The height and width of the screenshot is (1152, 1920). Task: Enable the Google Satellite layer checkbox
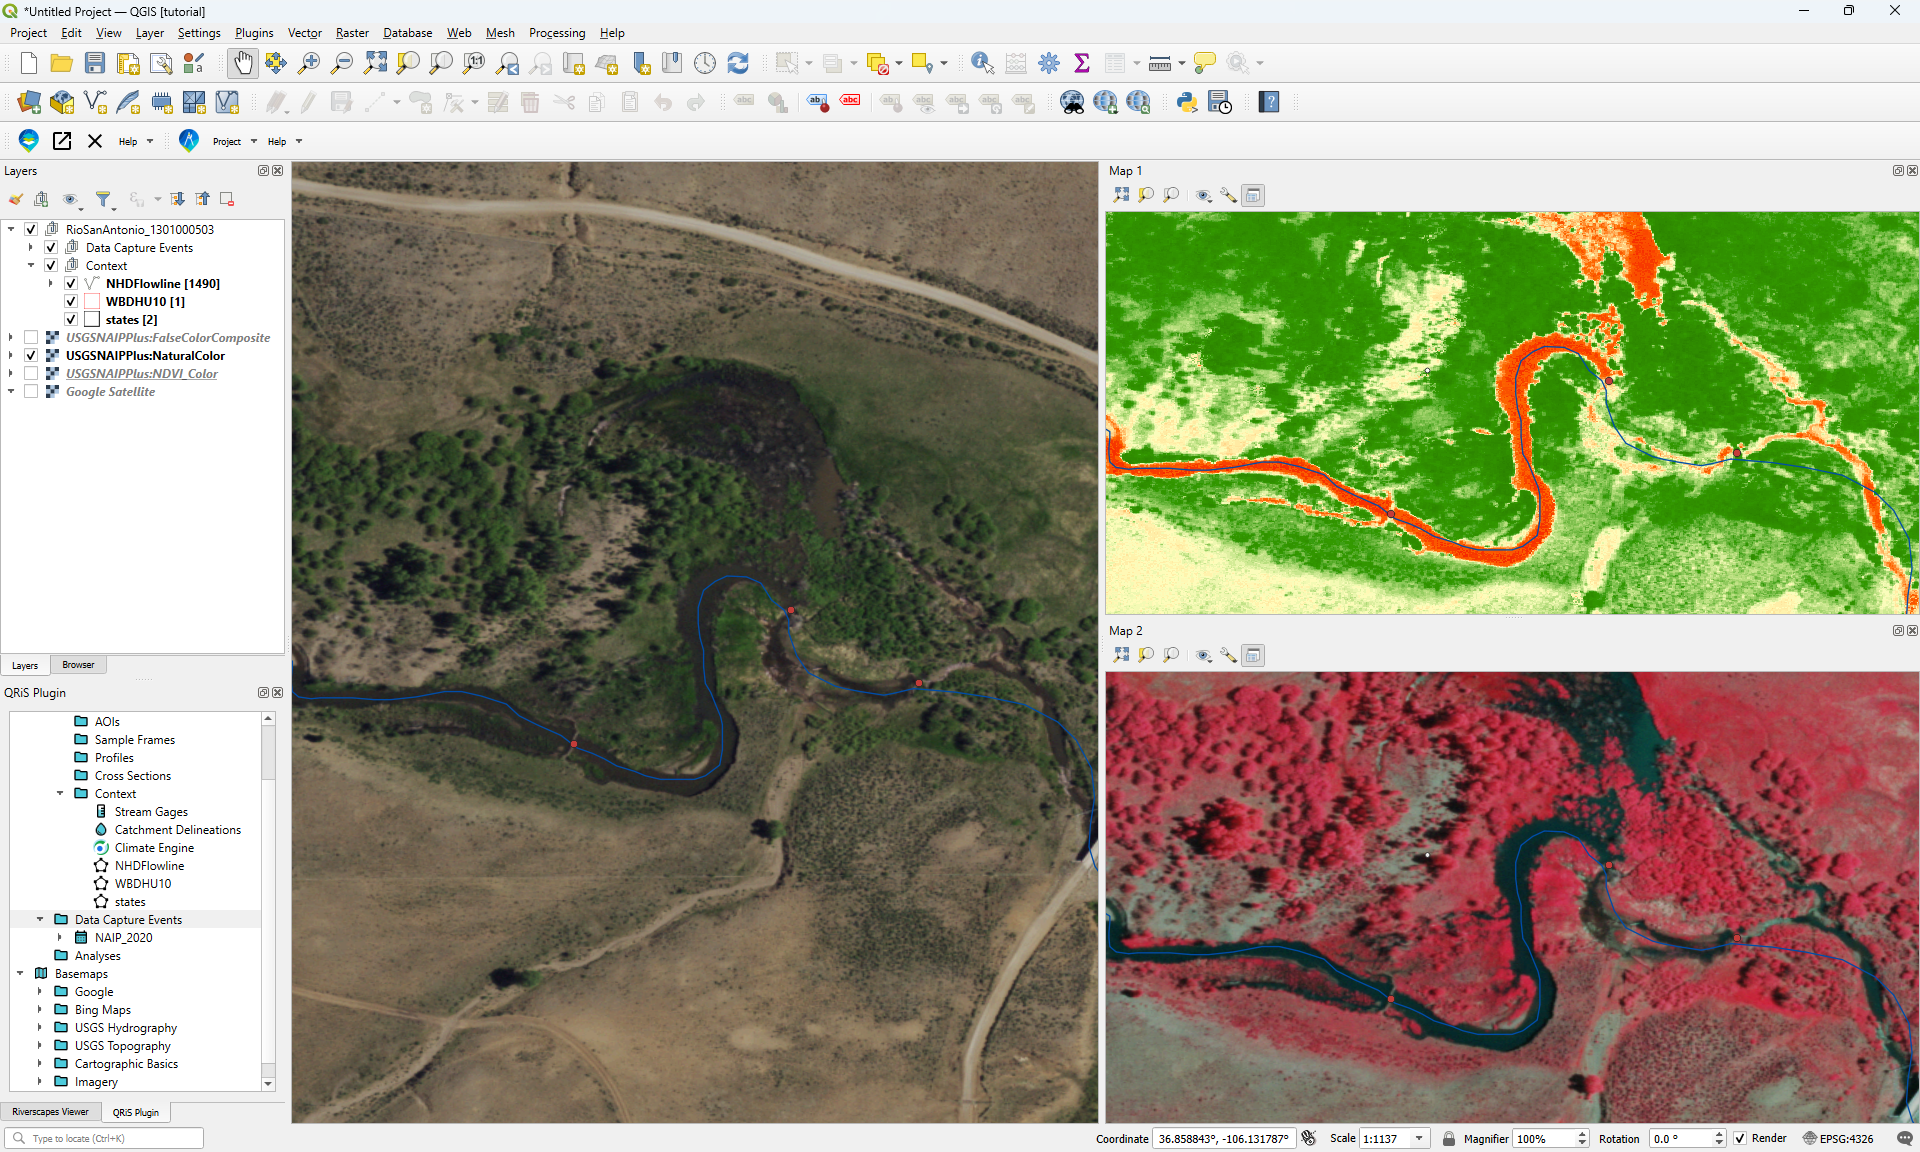click(x=31, y=392)
